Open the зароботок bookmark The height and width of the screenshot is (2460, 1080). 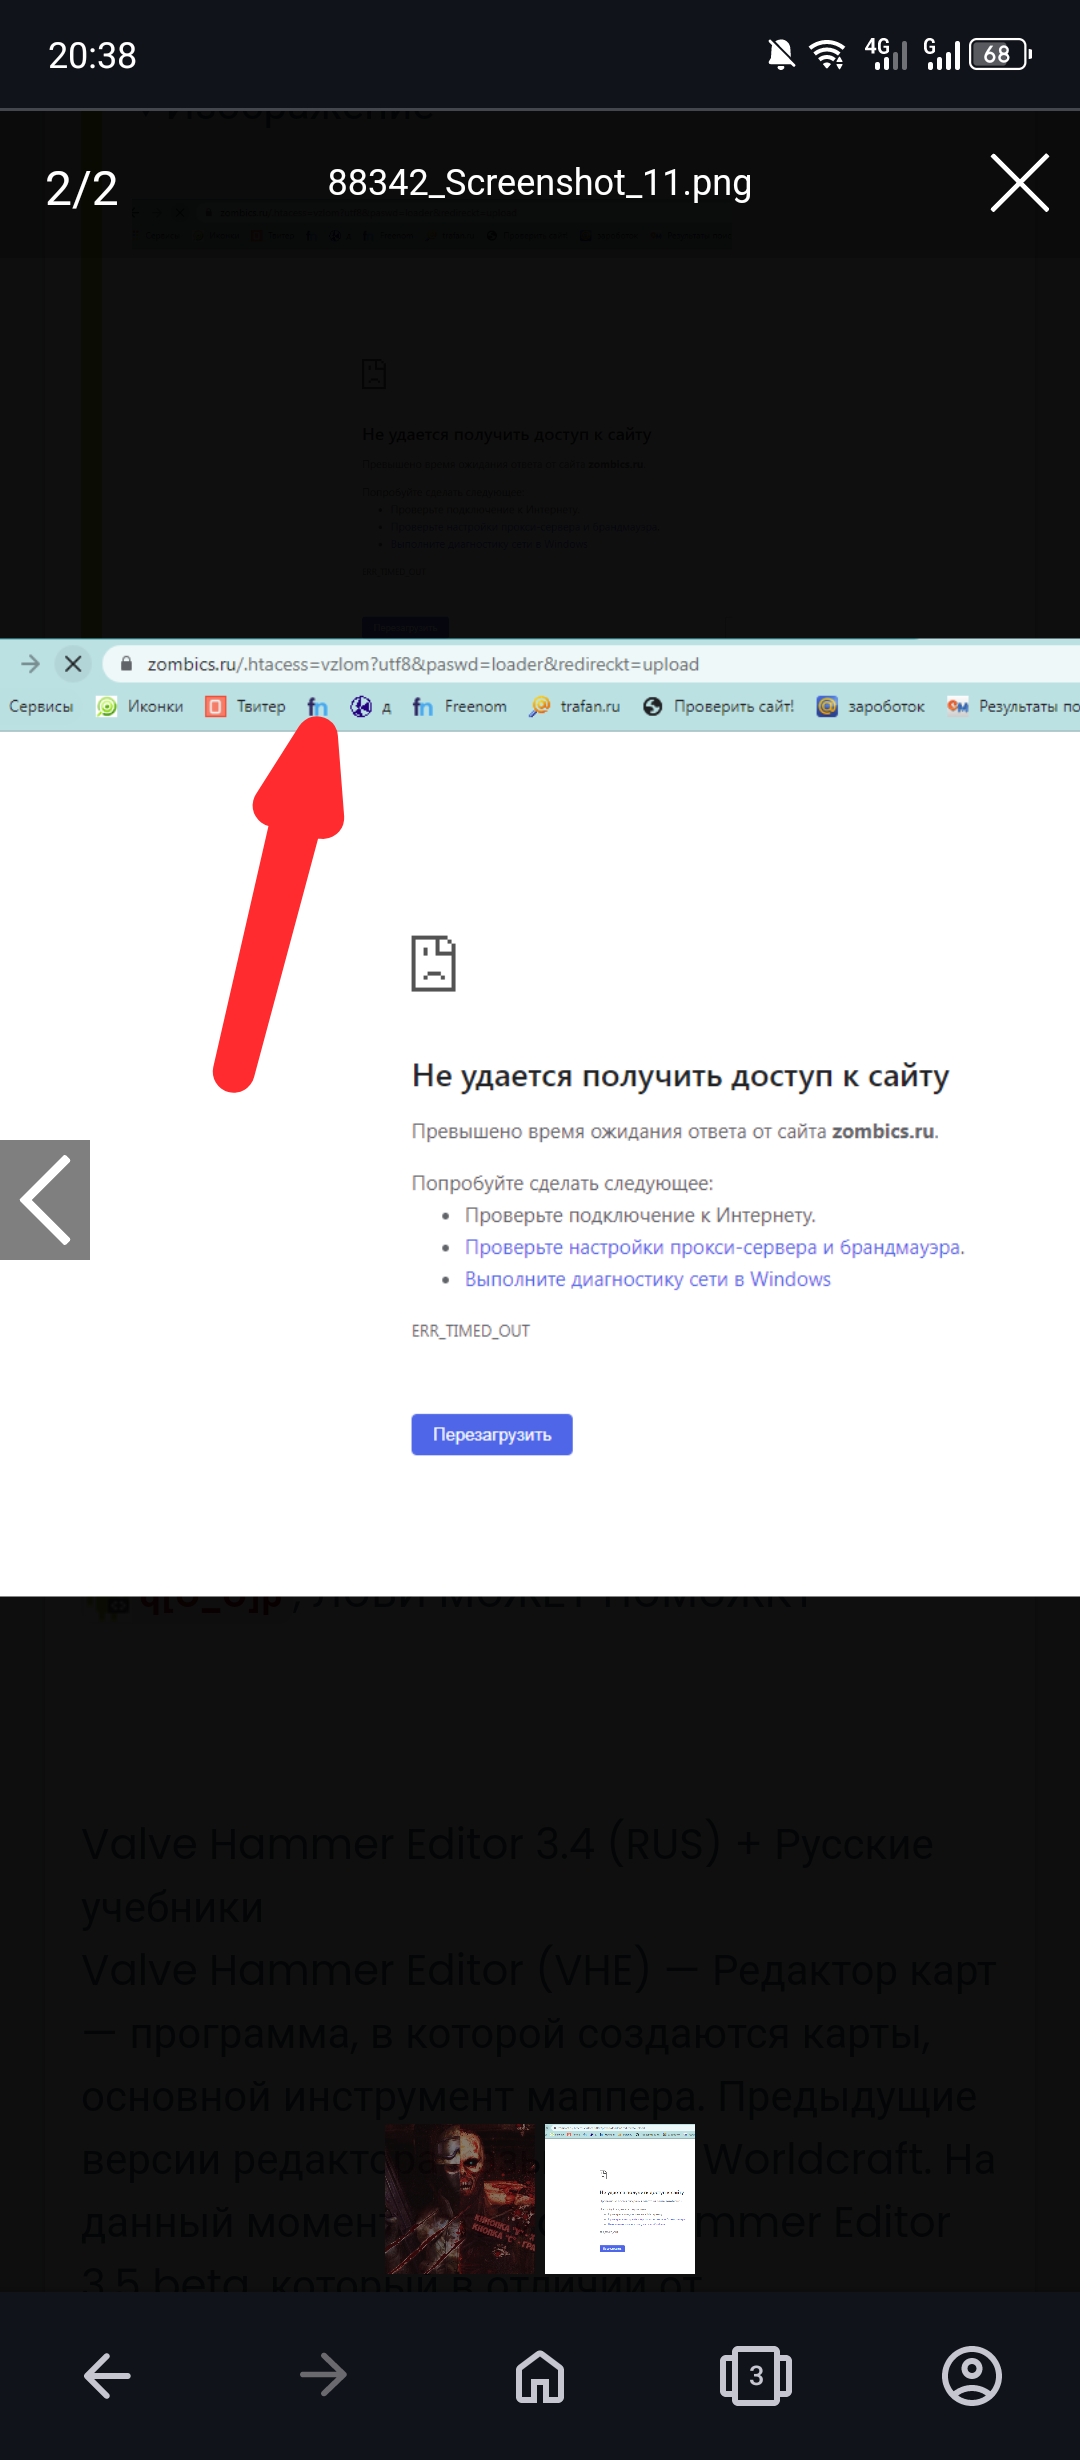point(871,706)
